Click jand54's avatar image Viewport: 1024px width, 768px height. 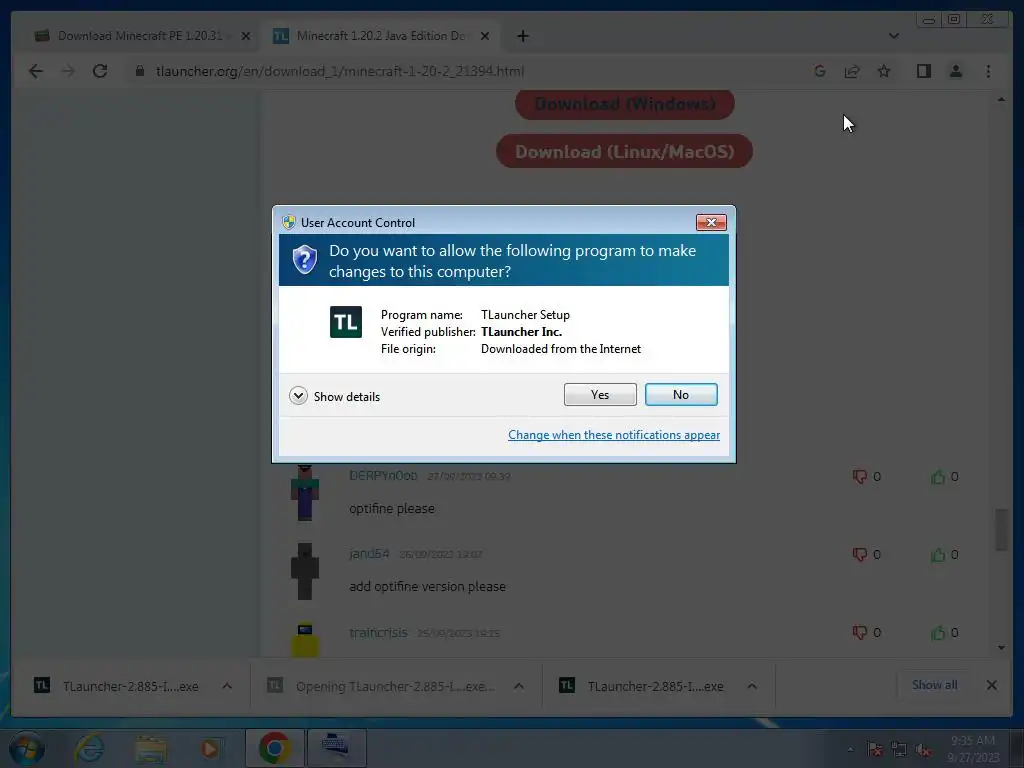[x=304, y=571]
